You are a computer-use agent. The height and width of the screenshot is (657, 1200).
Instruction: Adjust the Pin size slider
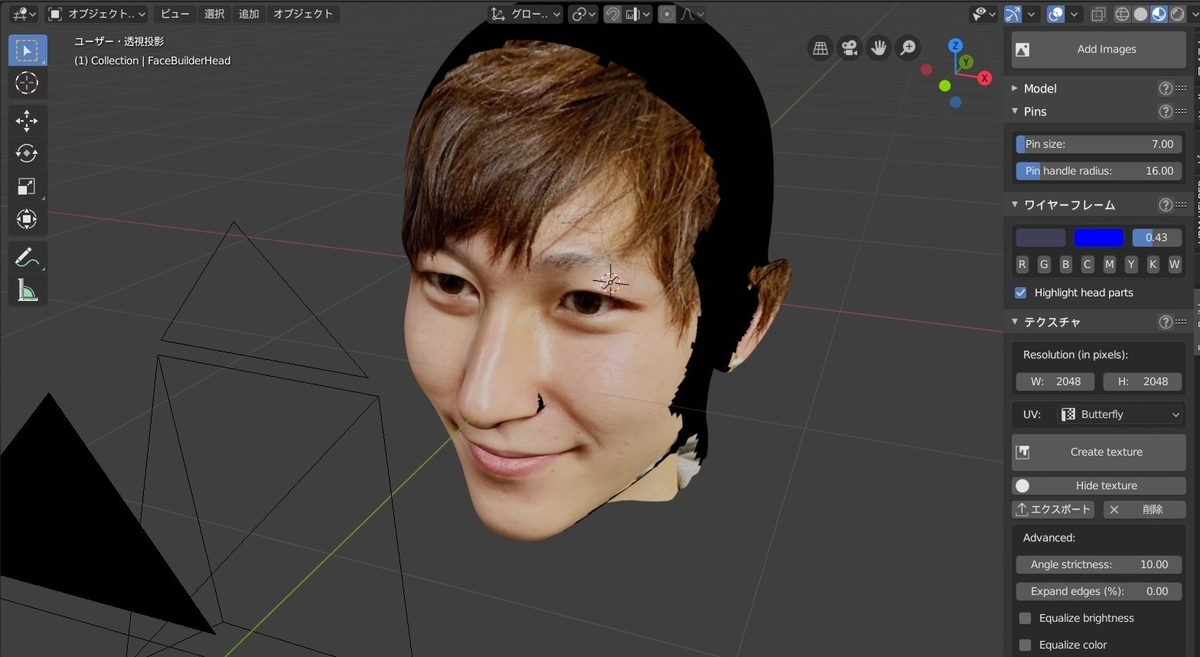(1098, 143)
